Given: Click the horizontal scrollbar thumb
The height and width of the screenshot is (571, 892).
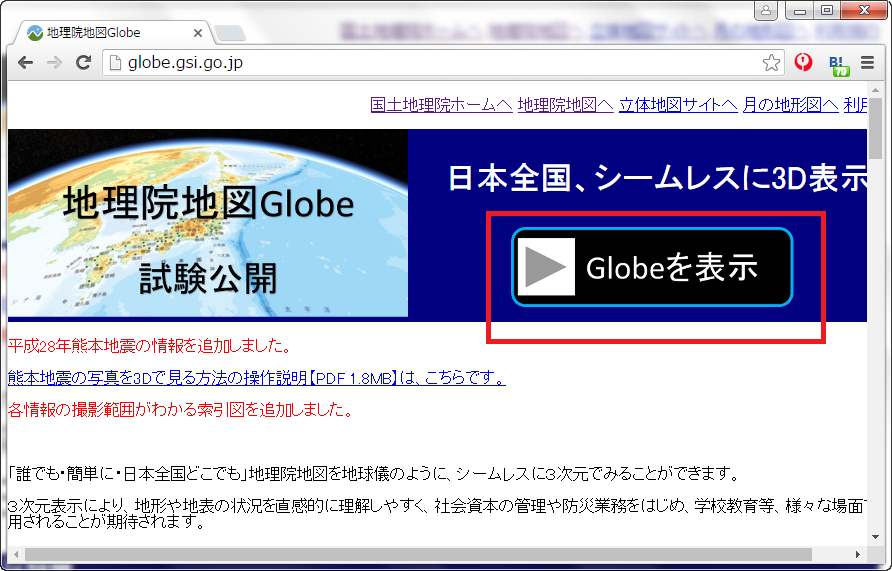Looking at the screenshot, I should point(418,554).
